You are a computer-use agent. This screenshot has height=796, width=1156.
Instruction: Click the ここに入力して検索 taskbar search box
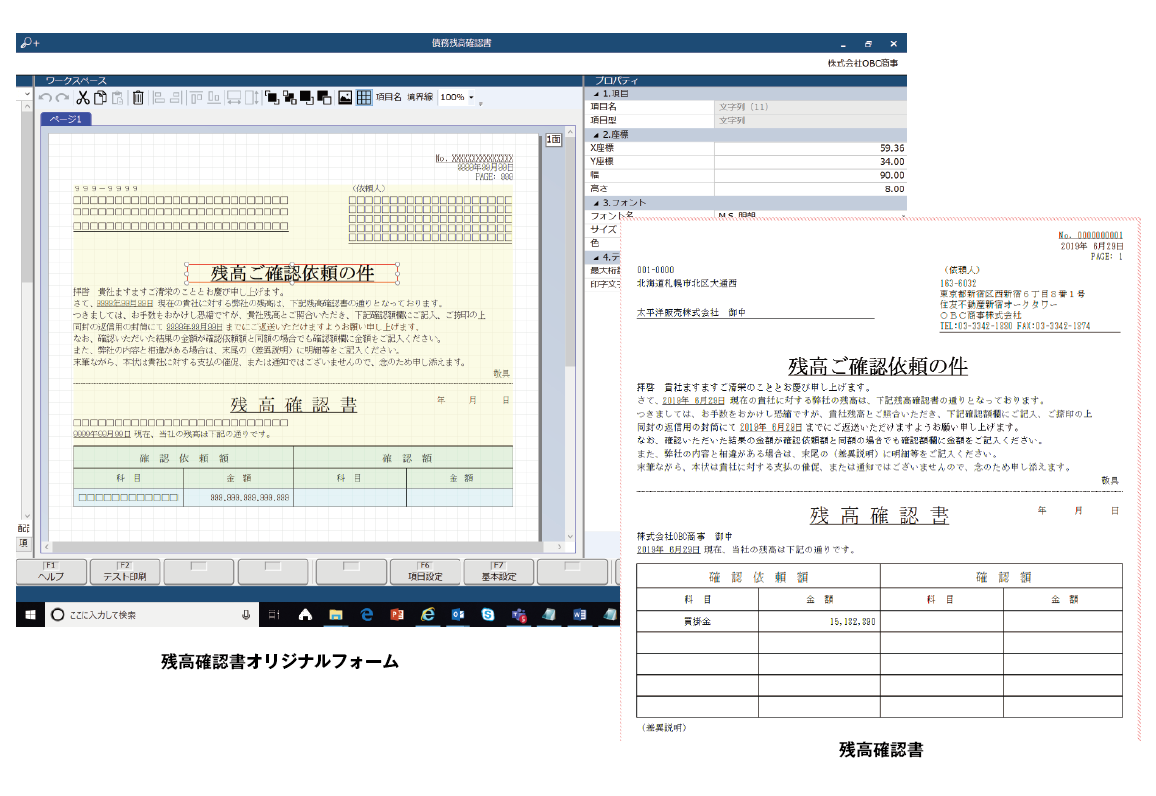[x=151, y=614]
